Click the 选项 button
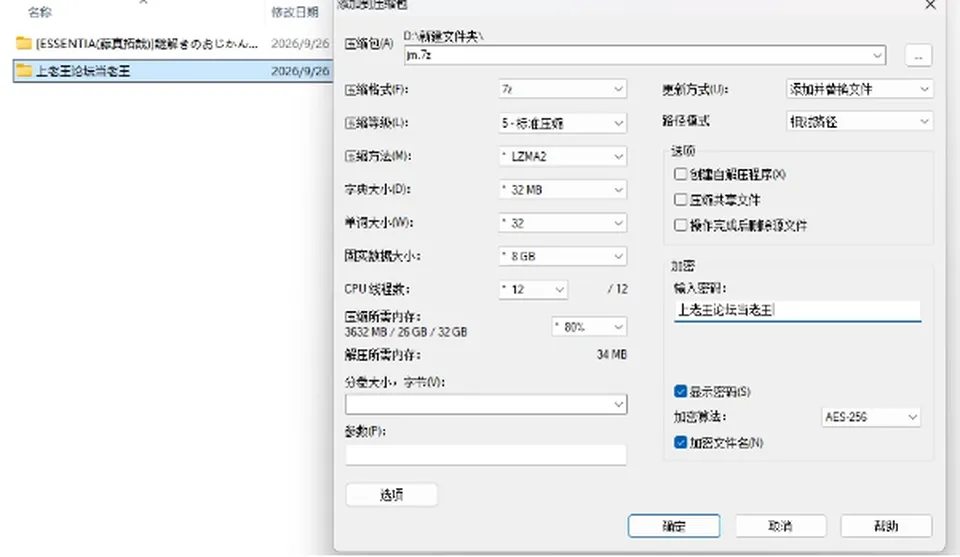 click(x=392, y=495)
